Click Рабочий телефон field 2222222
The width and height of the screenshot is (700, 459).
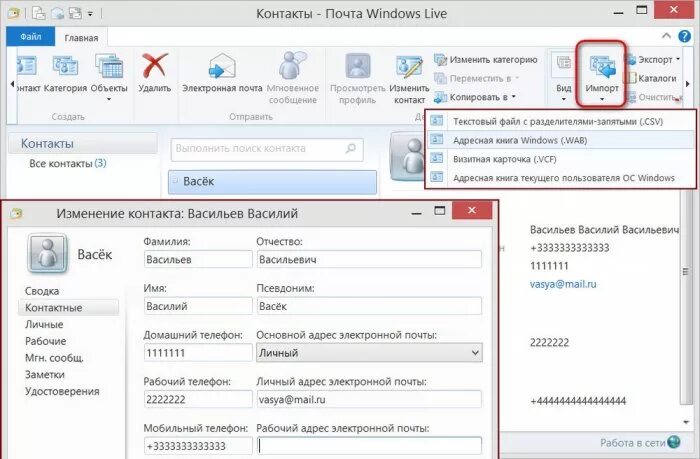(198, 399)
